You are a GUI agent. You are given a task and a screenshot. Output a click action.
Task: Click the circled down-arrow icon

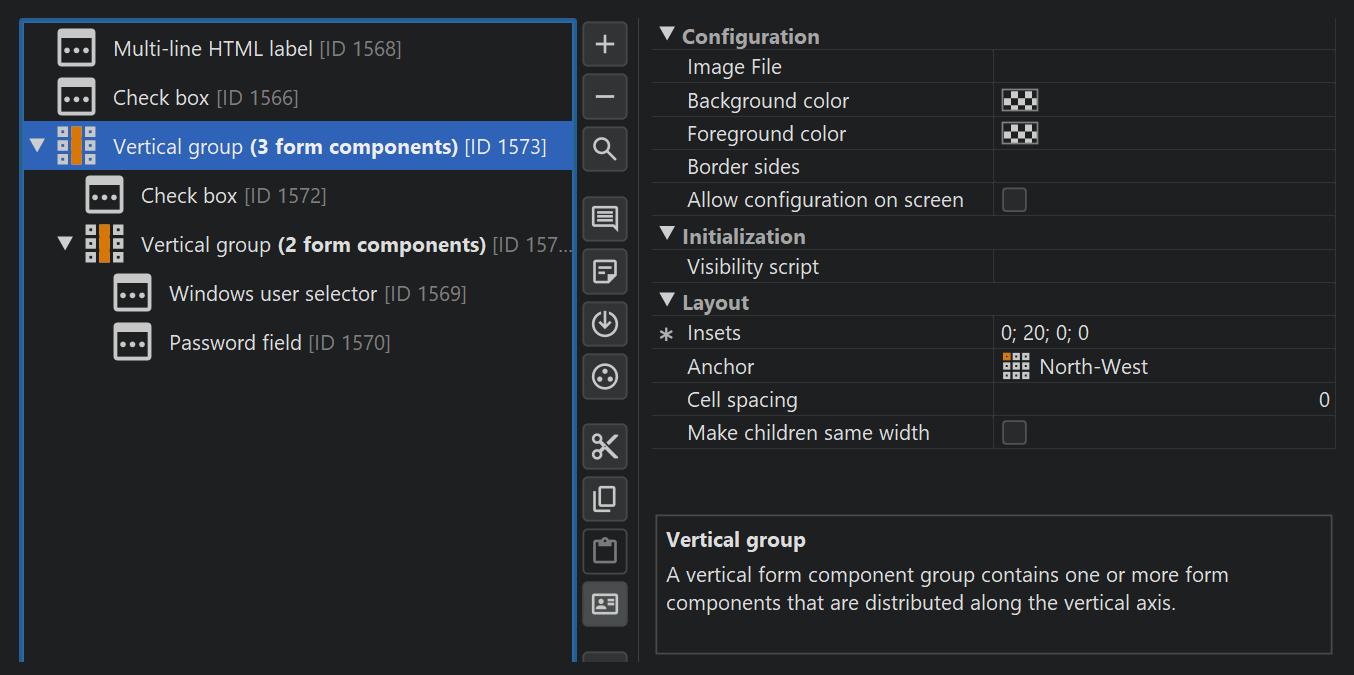coord(605,324)
